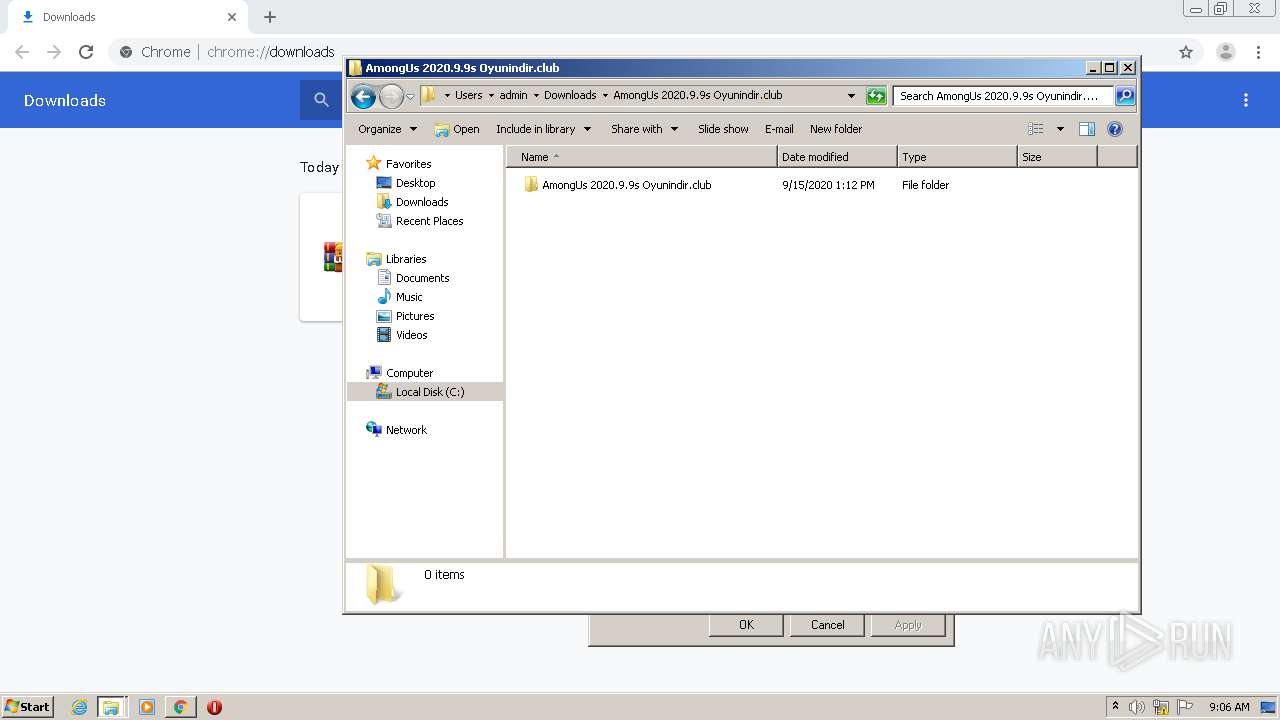Sort by Date modified column
The width and height of the screenshot is (1280, 720).
(x=837, y=157)
